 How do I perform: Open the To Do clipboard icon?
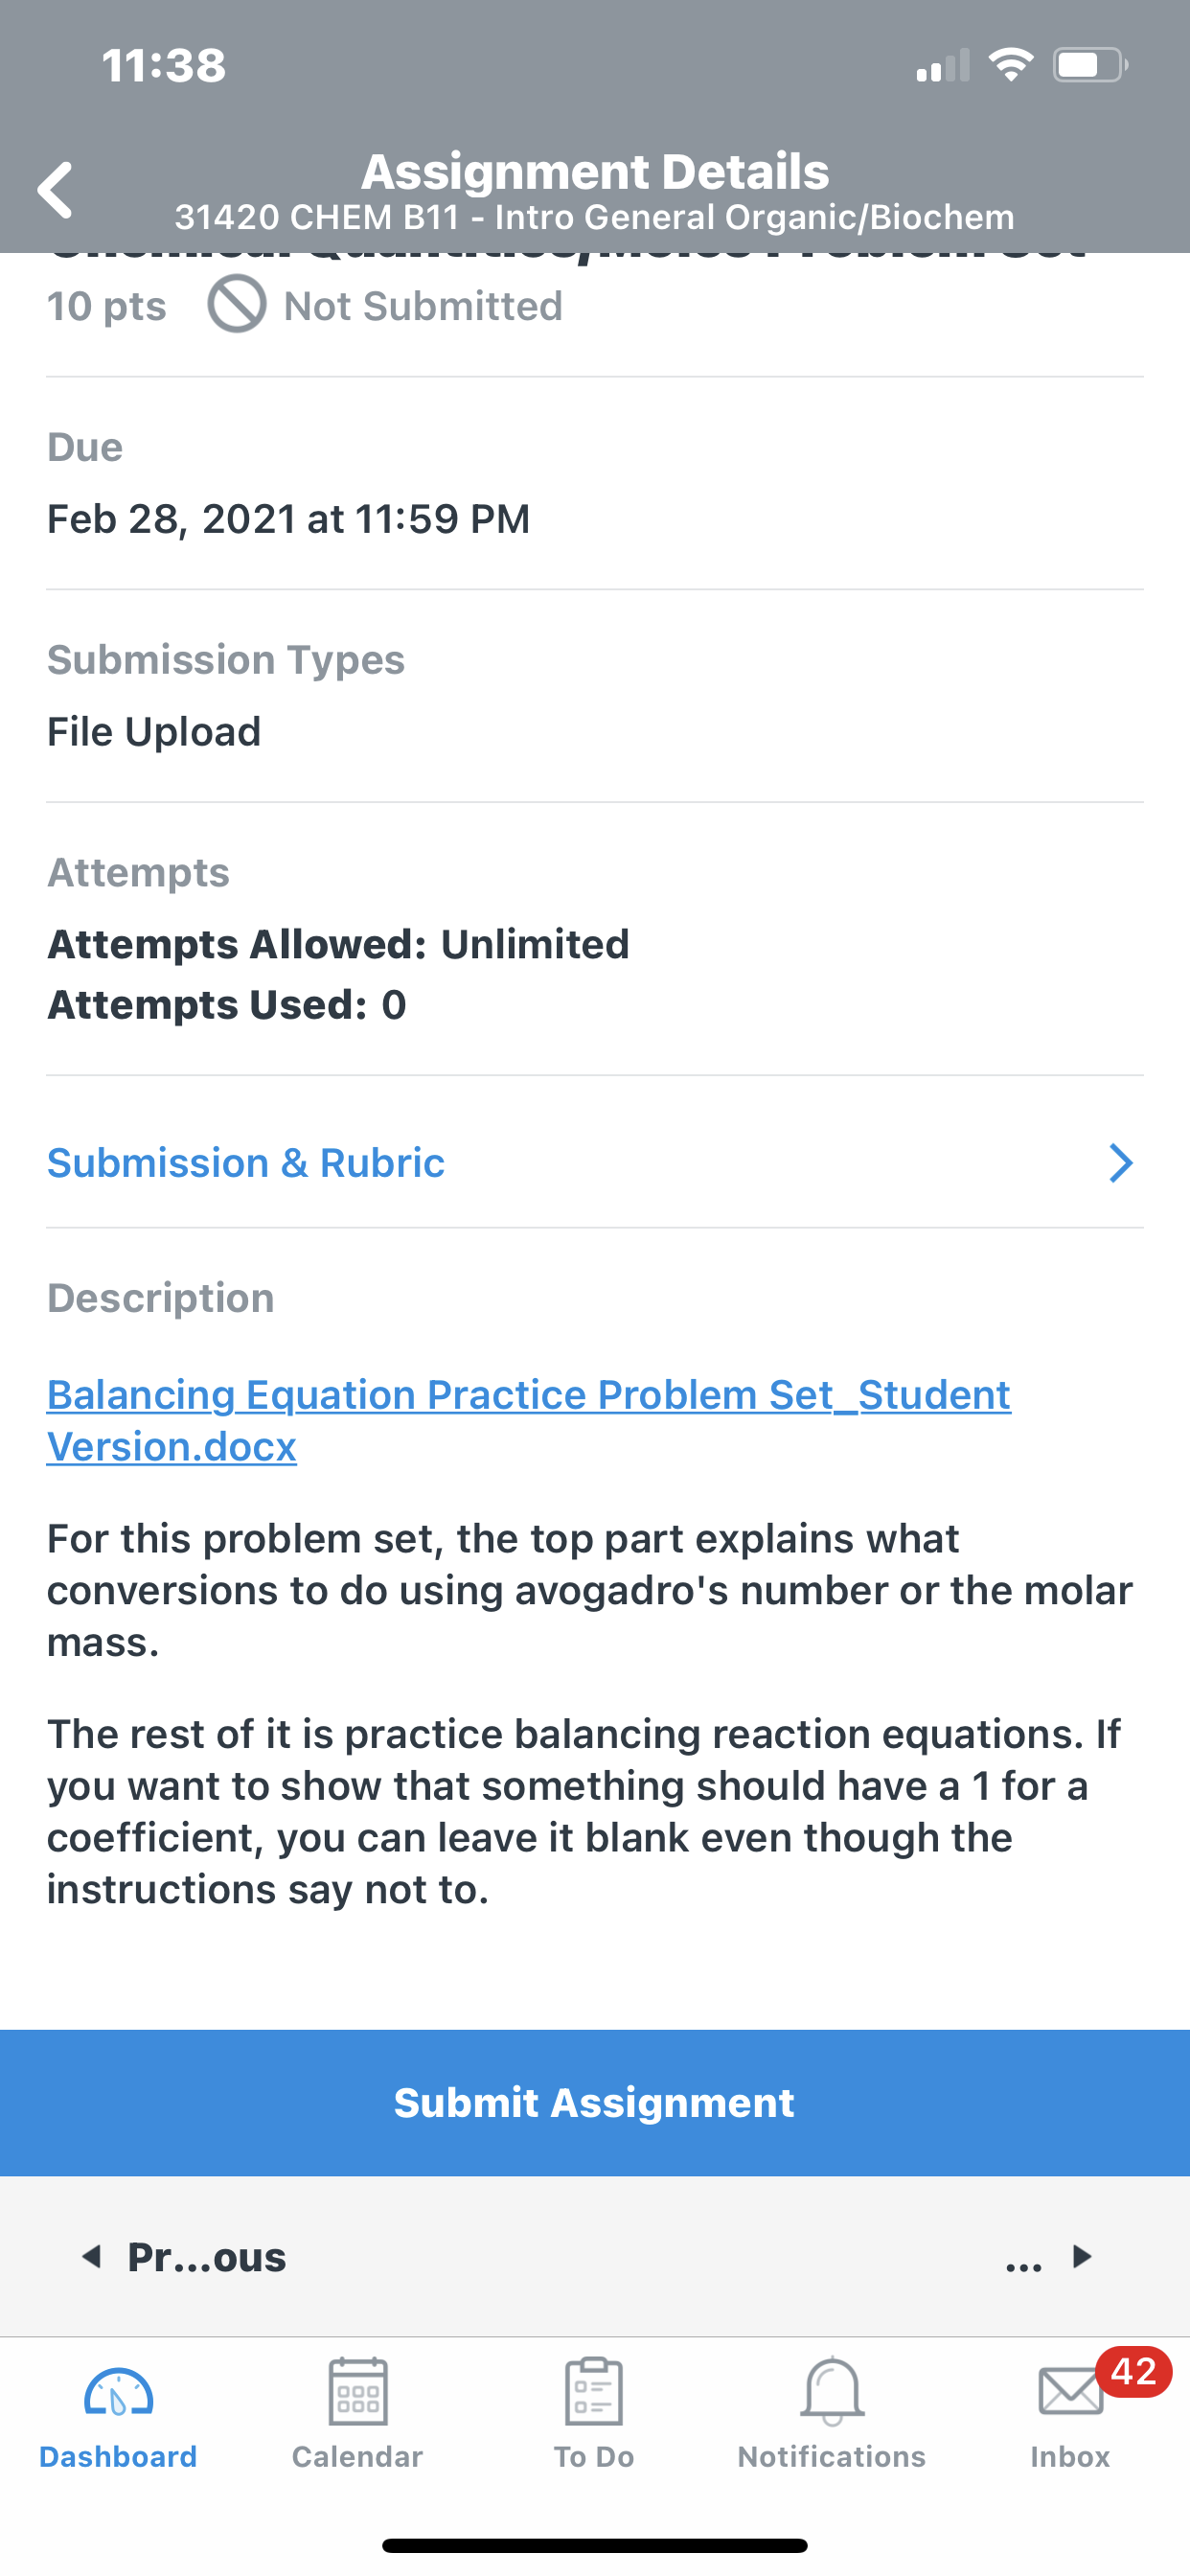point(594,2392)
